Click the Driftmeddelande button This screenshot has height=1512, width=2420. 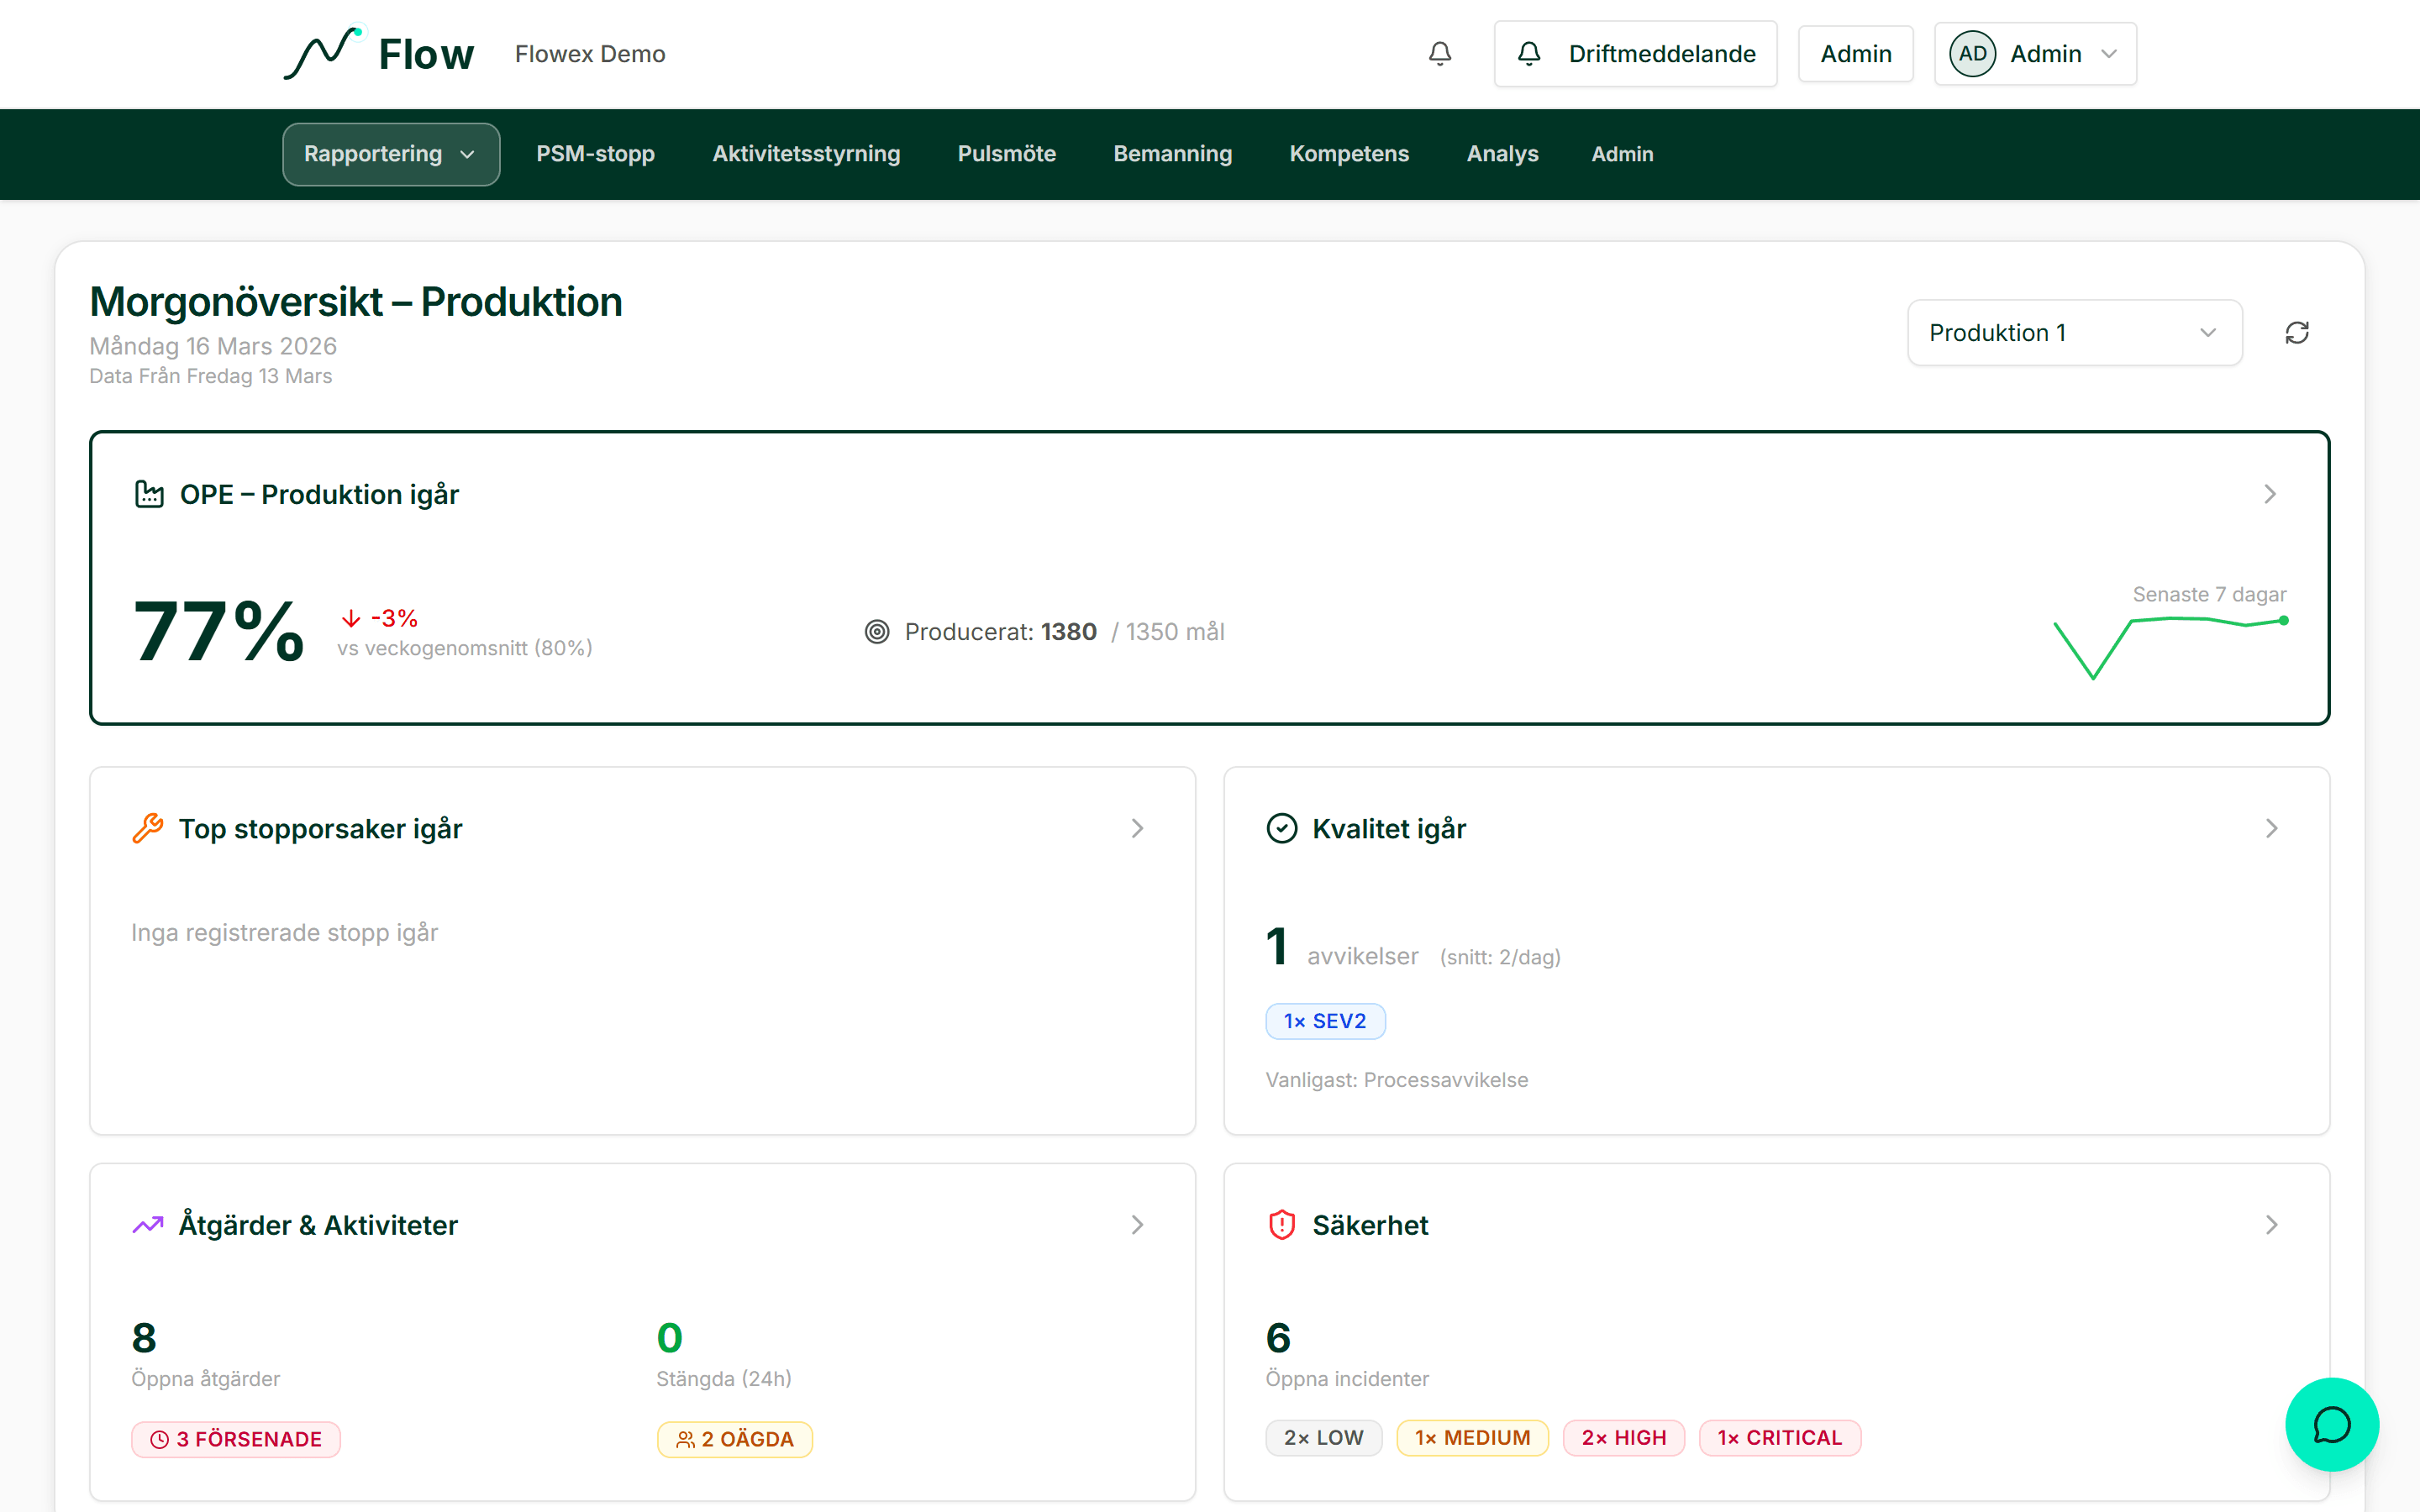1635,54
